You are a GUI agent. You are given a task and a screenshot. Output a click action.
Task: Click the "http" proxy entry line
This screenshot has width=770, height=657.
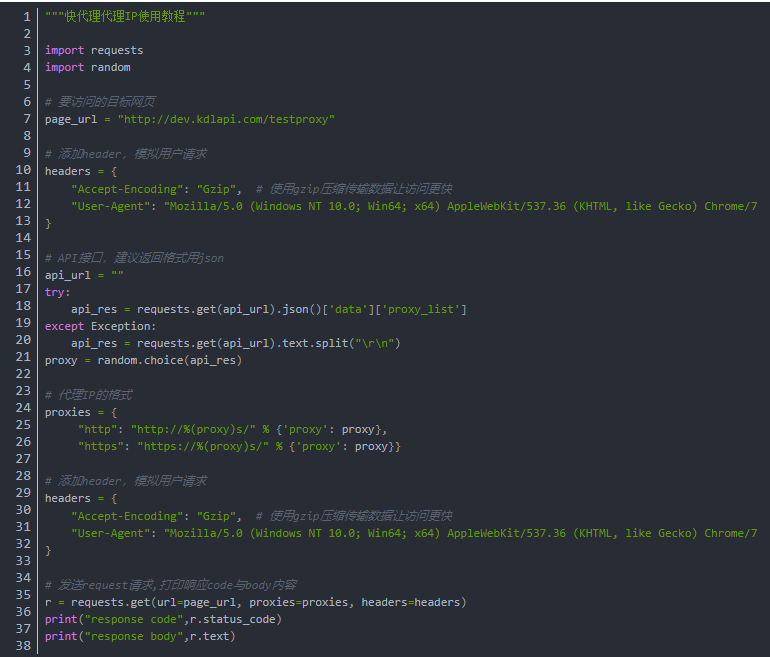[x=233, y=430]
